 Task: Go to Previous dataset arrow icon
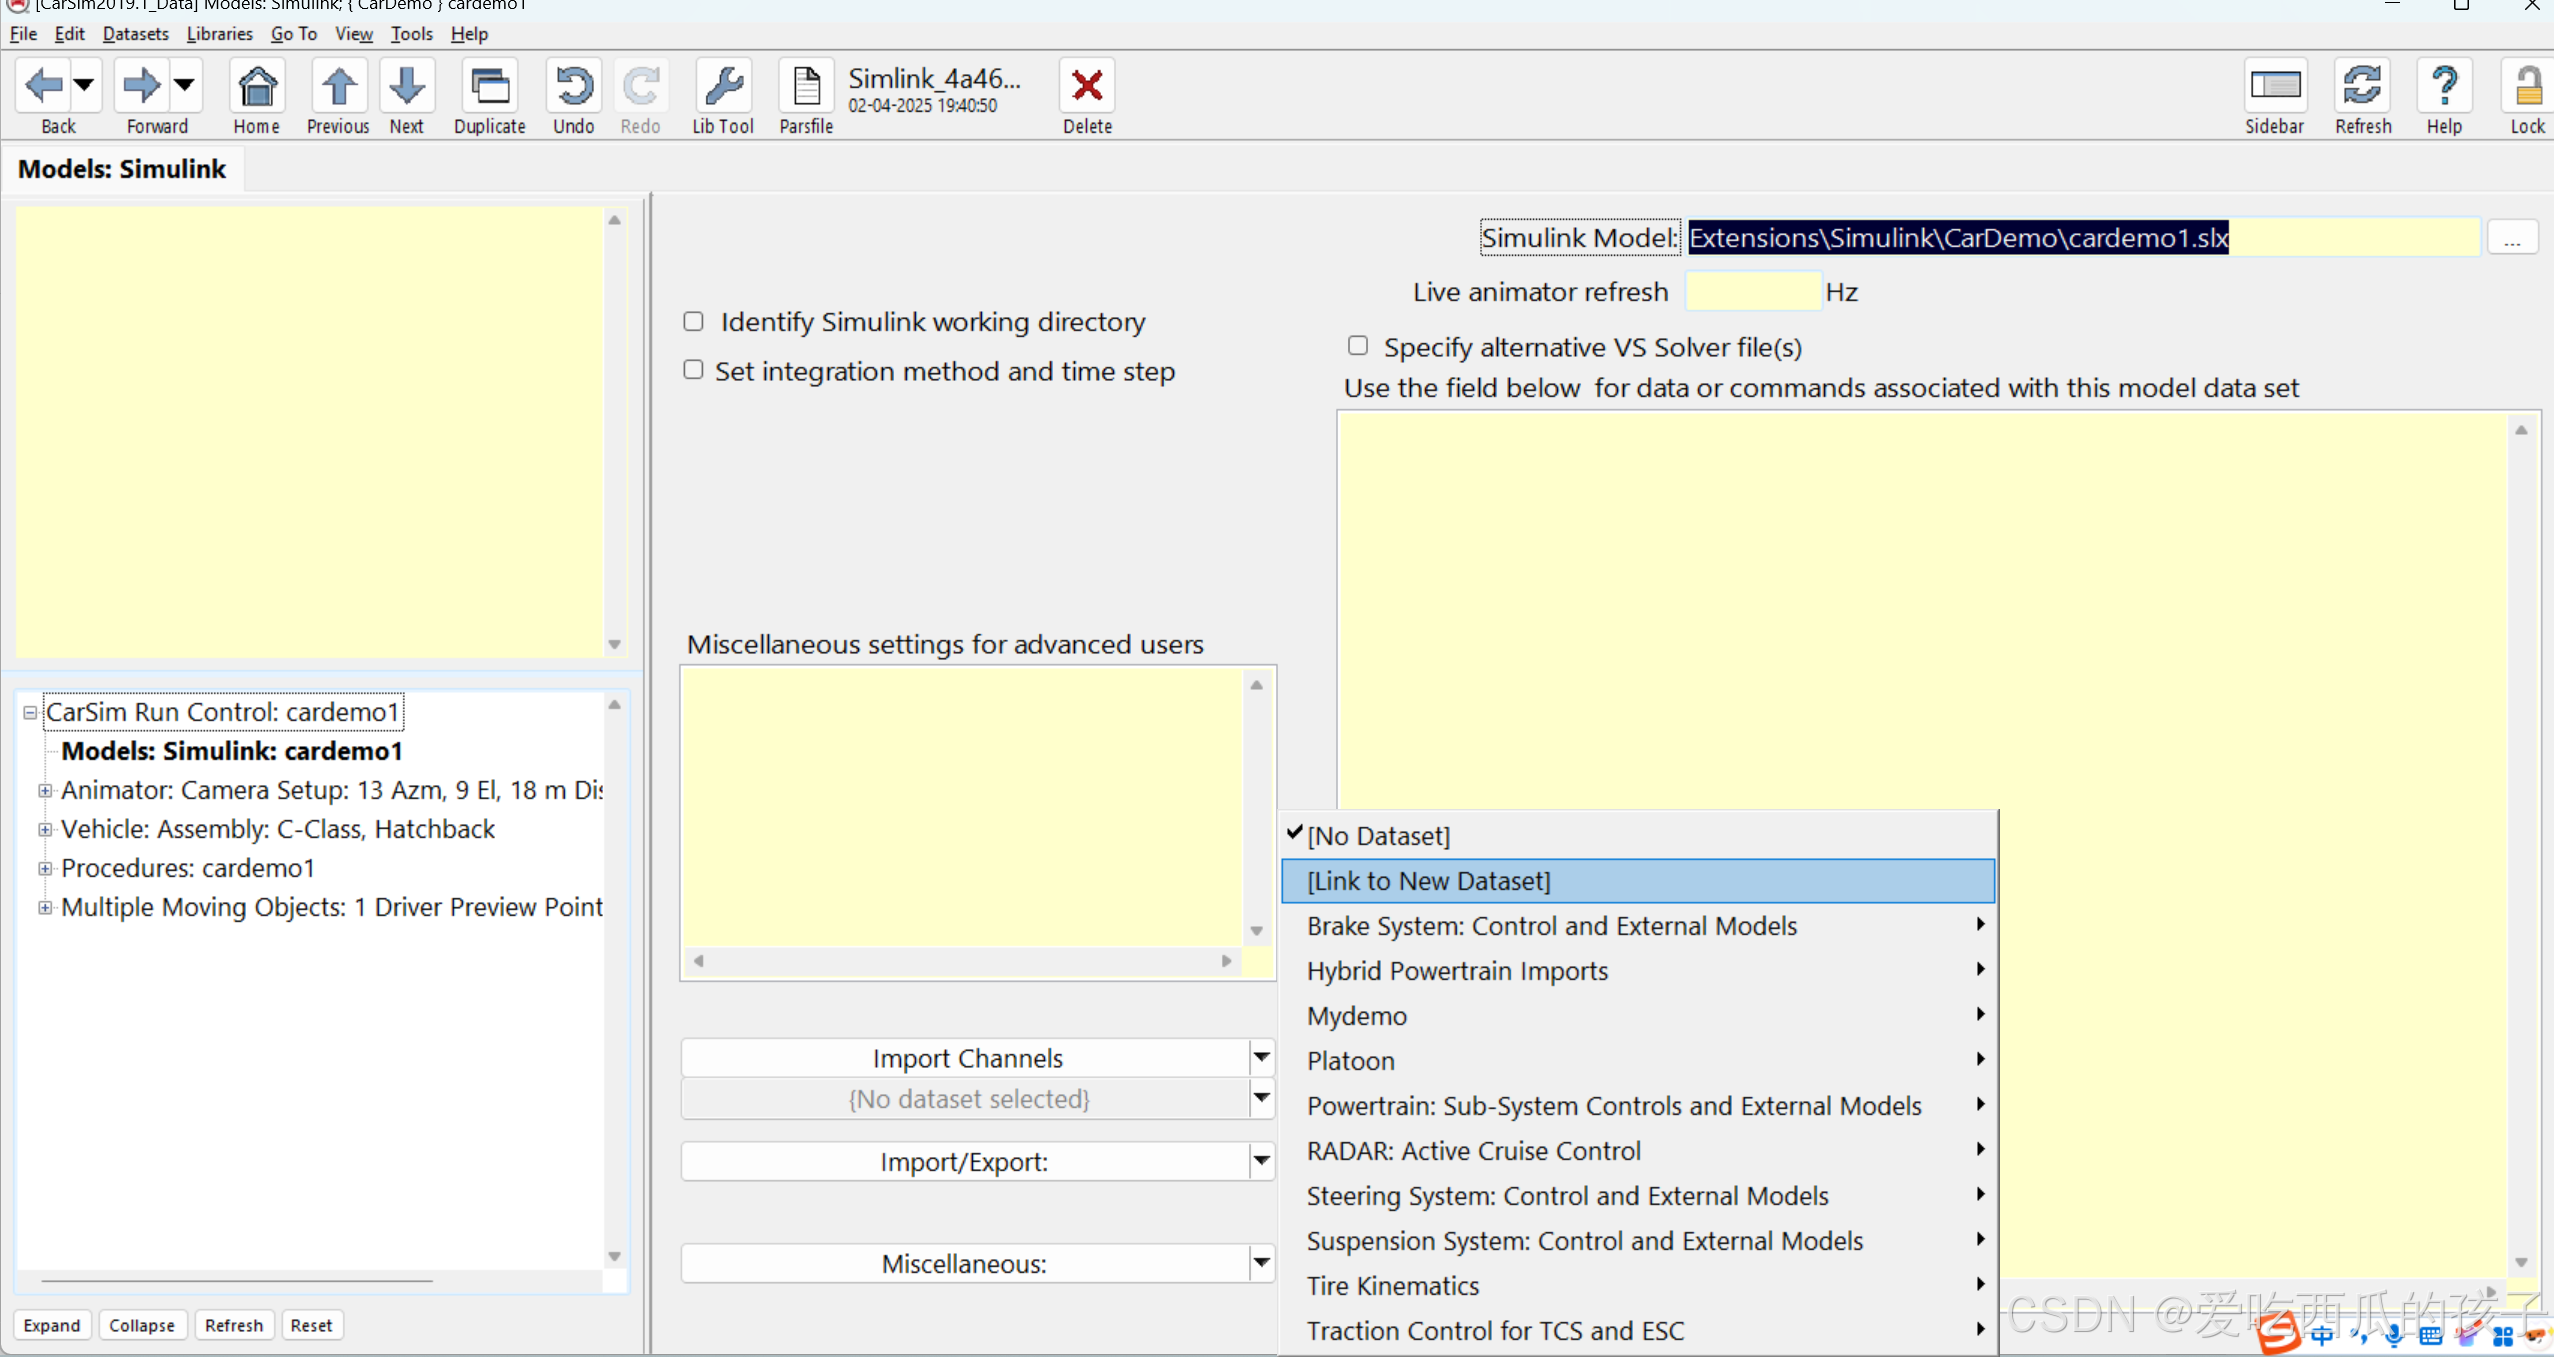click(x=338, y=87)
